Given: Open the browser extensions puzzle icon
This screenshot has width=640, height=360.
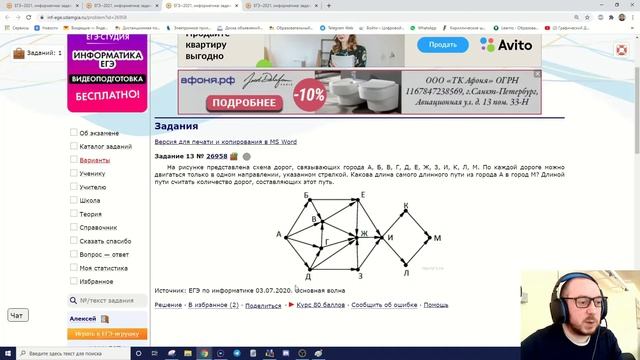Looking at the screenshot, I should coord(611,17).
